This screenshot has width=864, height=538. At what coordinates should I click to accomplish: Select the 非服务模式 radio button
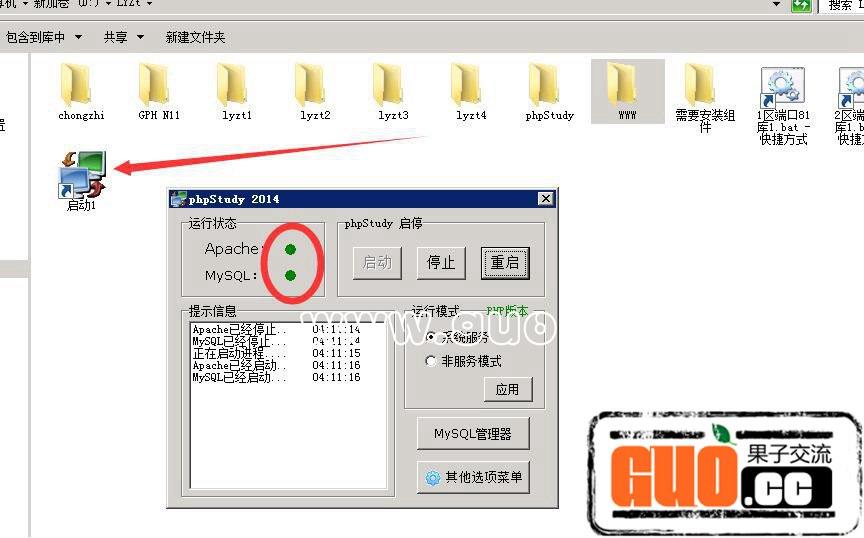click(432, 361)
